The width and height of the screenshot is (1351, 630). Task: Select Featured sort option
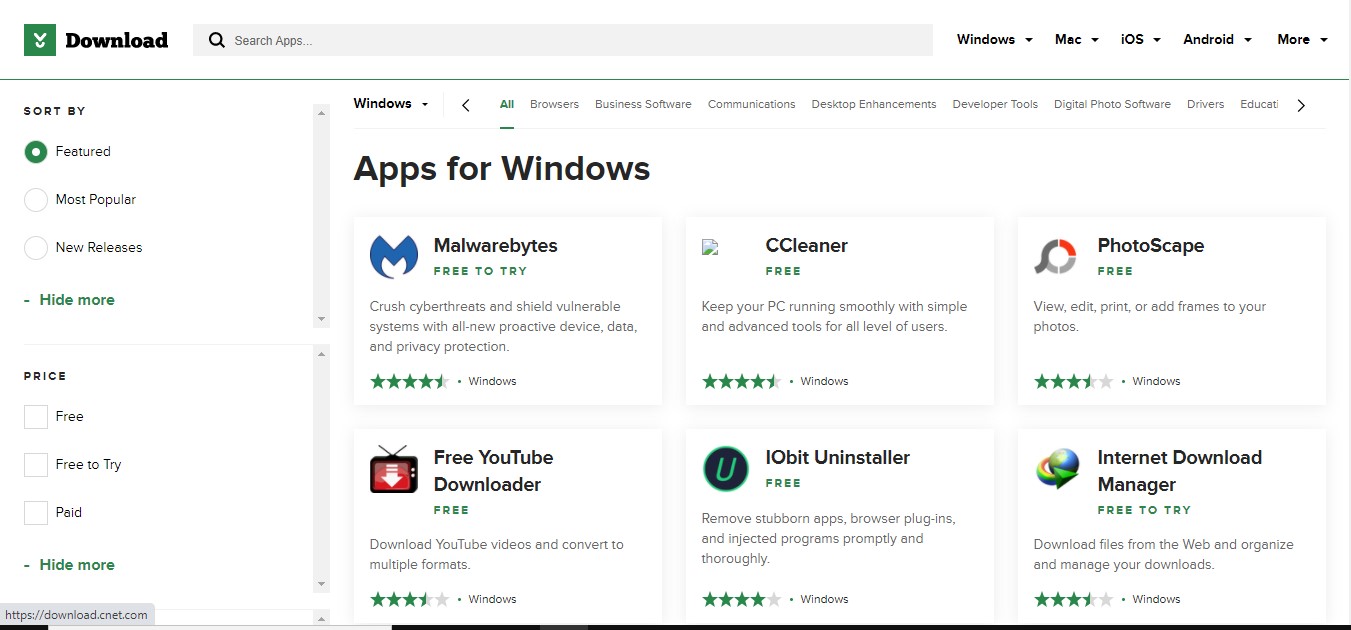point(36,152)
